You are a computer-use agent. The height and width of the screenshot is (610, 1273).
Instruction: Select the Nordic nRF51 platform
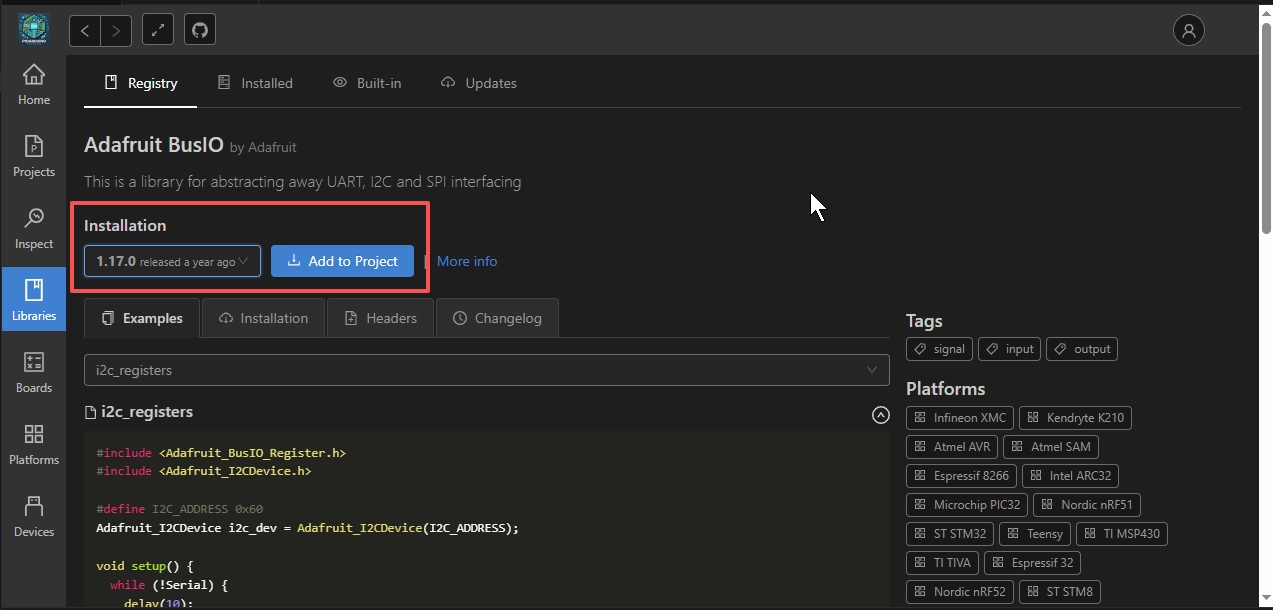tap(1087, 504)
